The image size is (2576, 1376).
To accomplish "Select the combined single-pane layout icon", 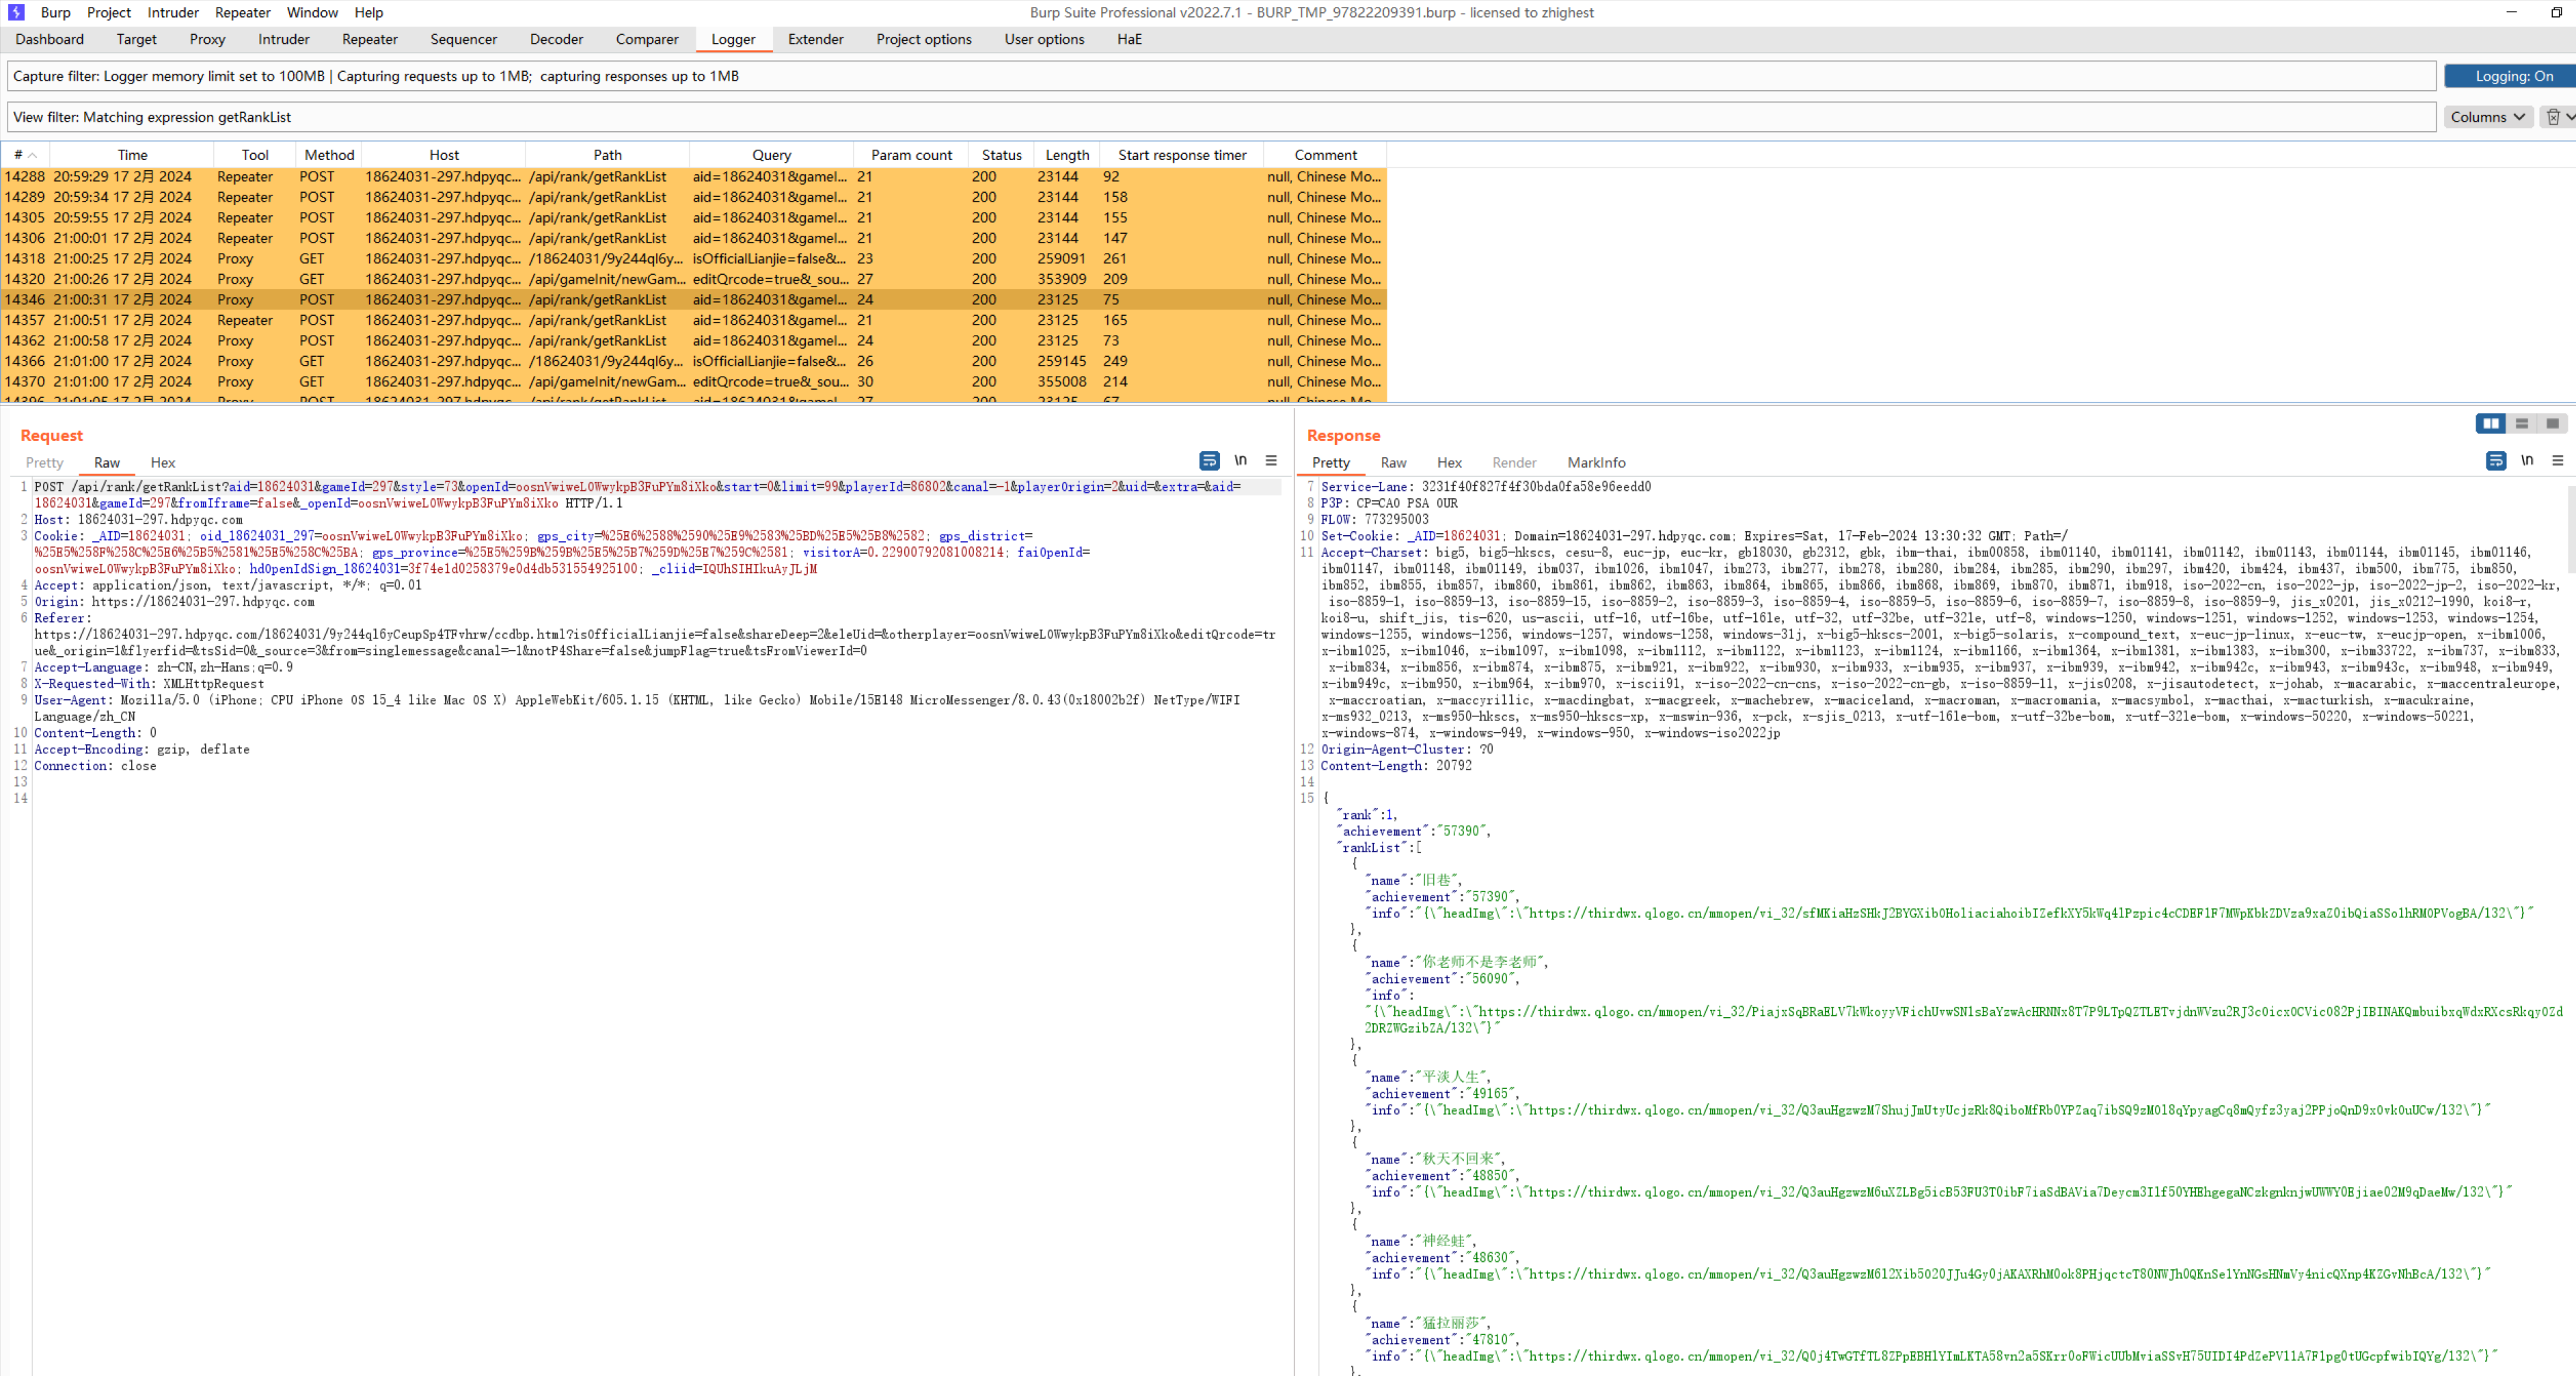I will click(2552, 423).
